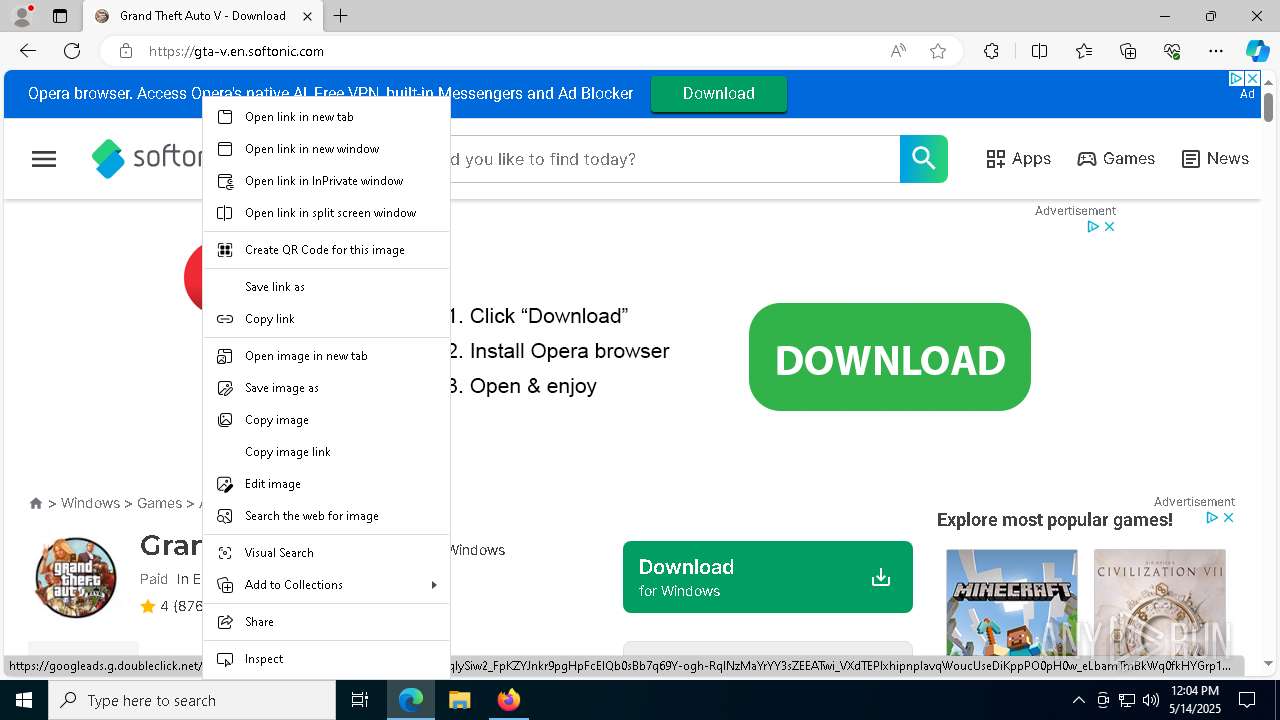The image size is (1280, 720).
Task: Open Favorites list icon
Action: pyautogui.click(x=1084, y=51)
